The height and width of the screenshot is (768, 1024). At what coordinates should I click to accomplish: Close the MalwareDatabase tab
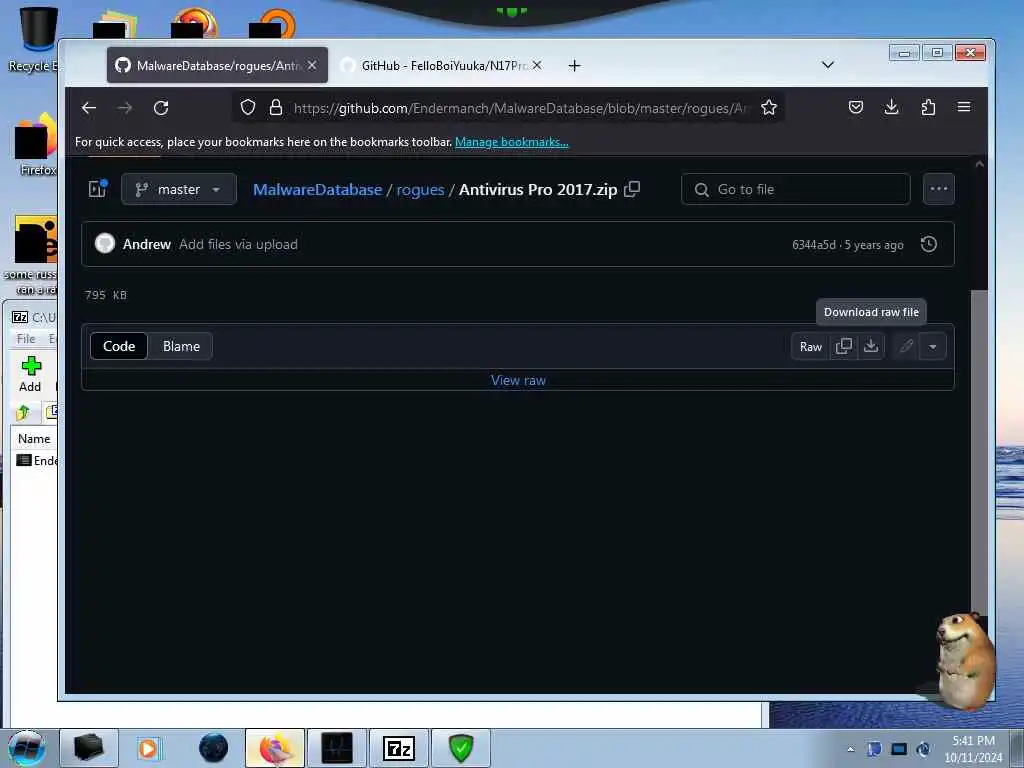coord(312,65)
